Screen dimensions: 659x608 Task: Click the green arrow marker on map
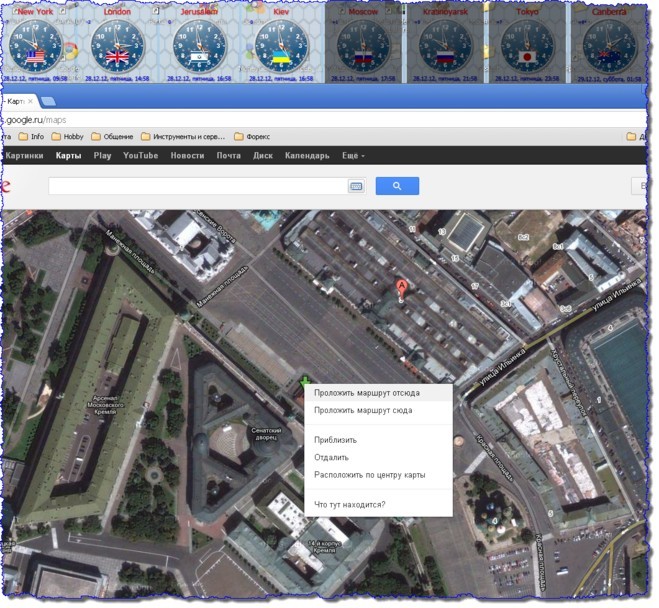coord(304,382)
